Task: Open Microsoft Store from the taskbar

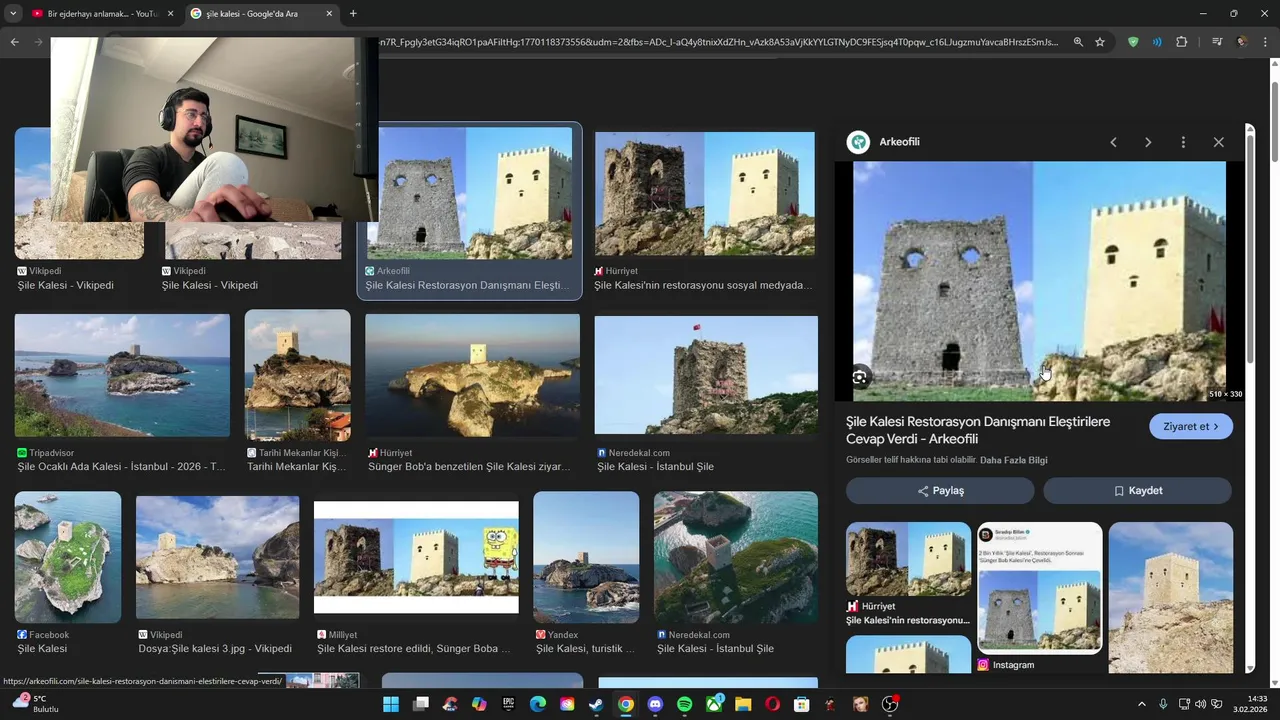Action: point(801,705)
